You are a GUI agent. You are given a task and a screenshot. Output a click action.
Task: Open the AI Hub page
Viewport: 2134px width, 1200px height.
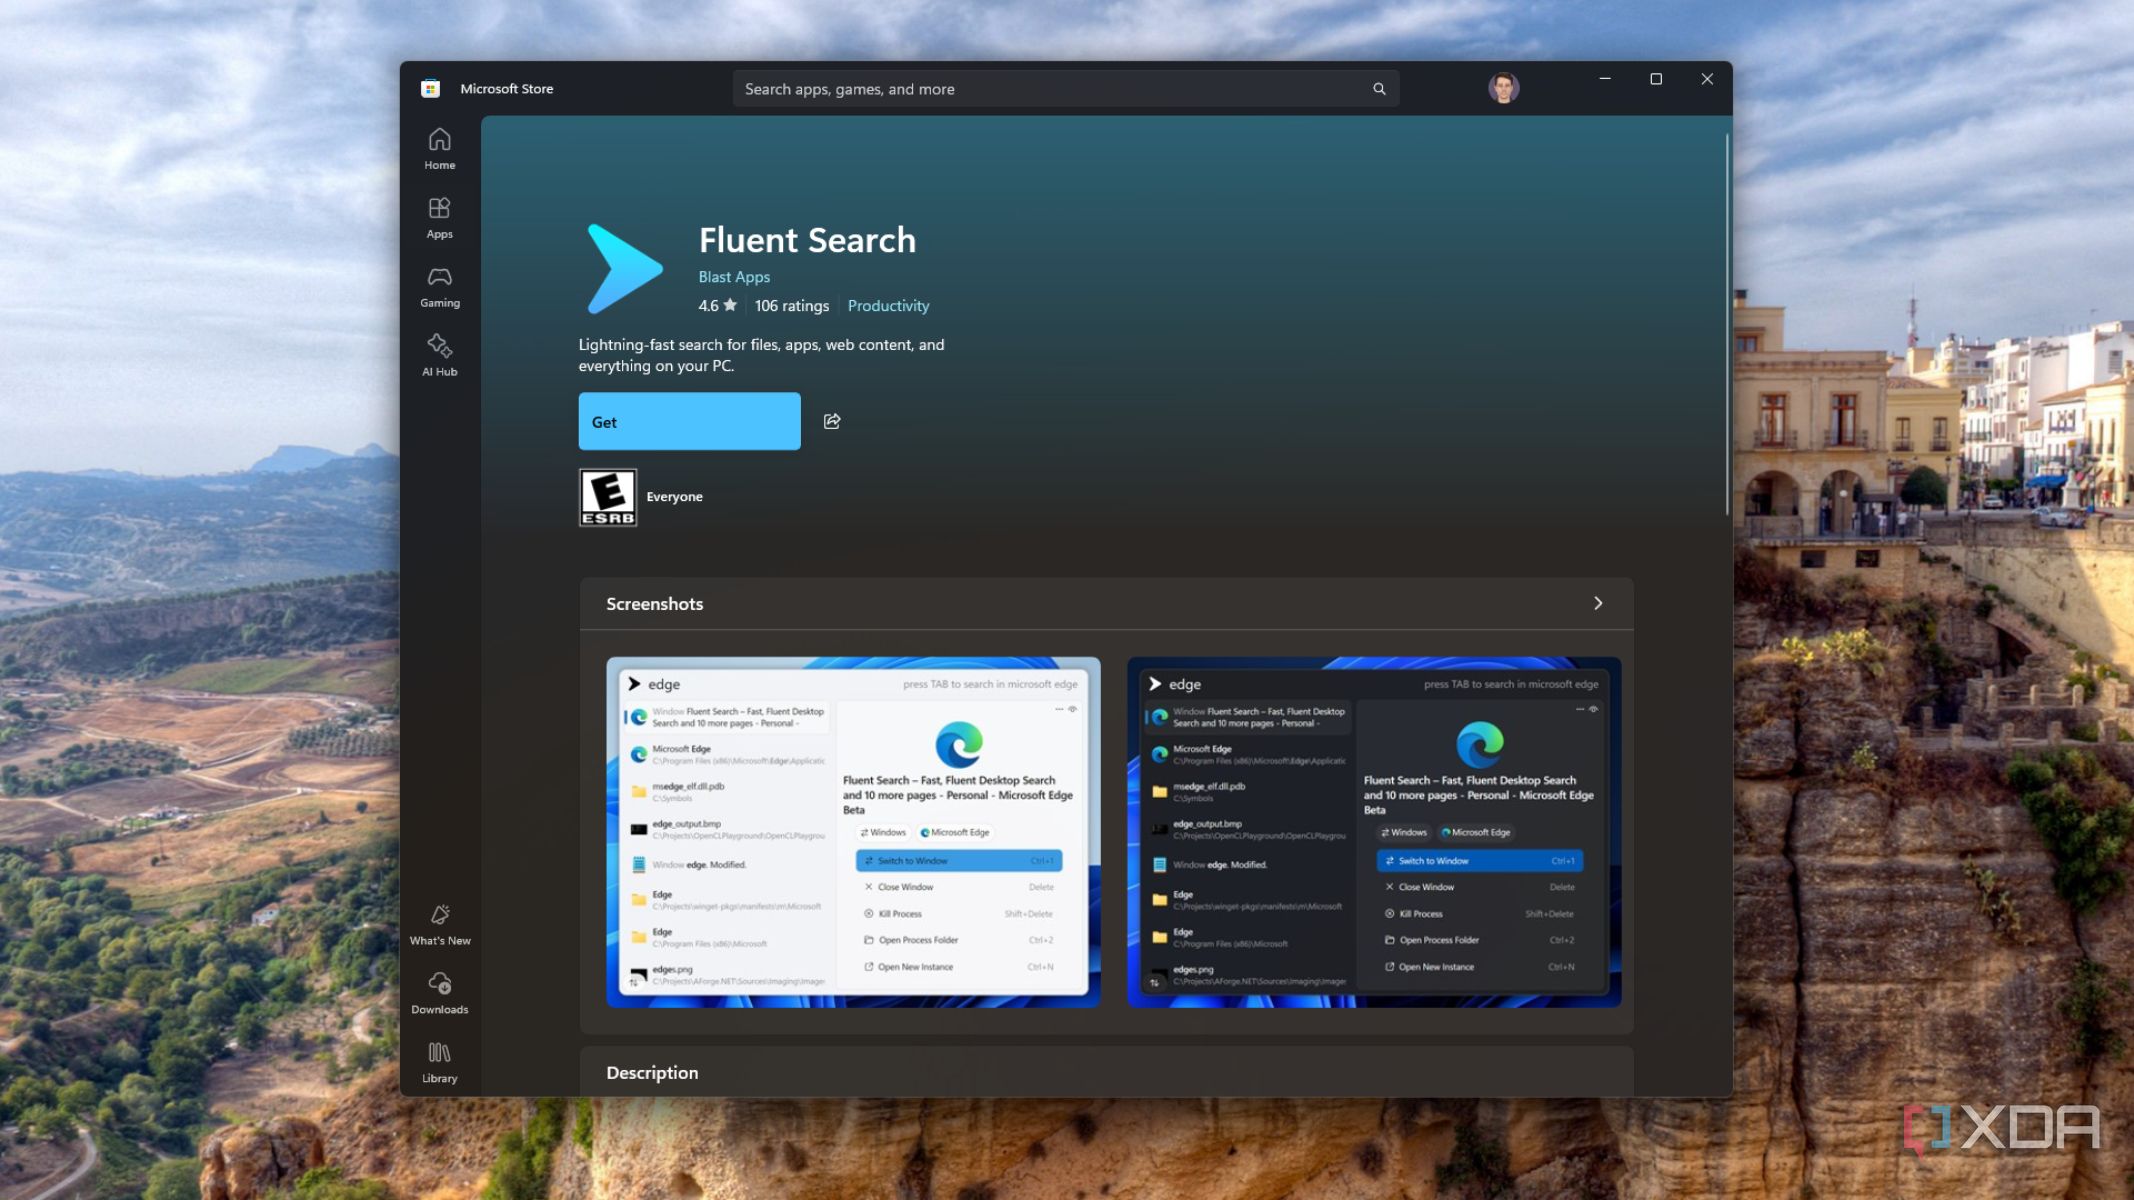tap(439, 356)
